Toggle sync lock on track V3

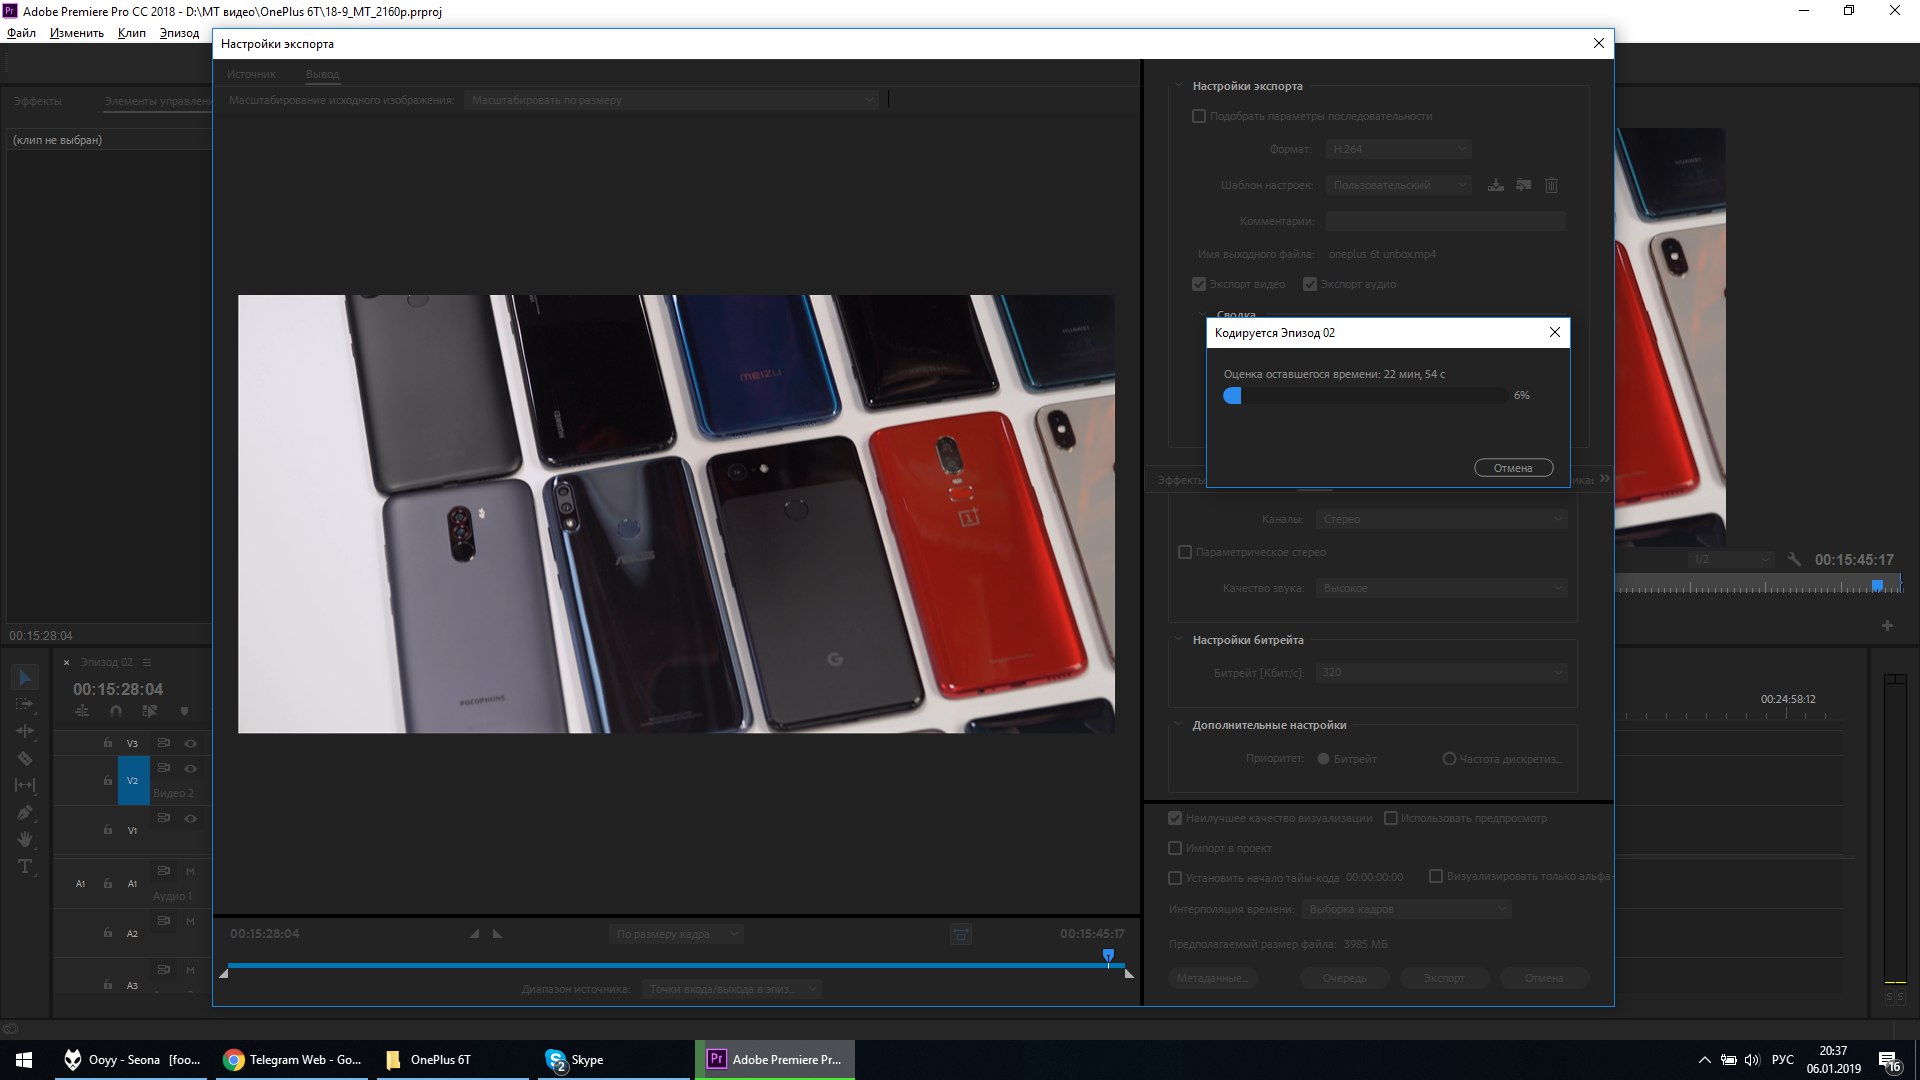tap(164, 742)
